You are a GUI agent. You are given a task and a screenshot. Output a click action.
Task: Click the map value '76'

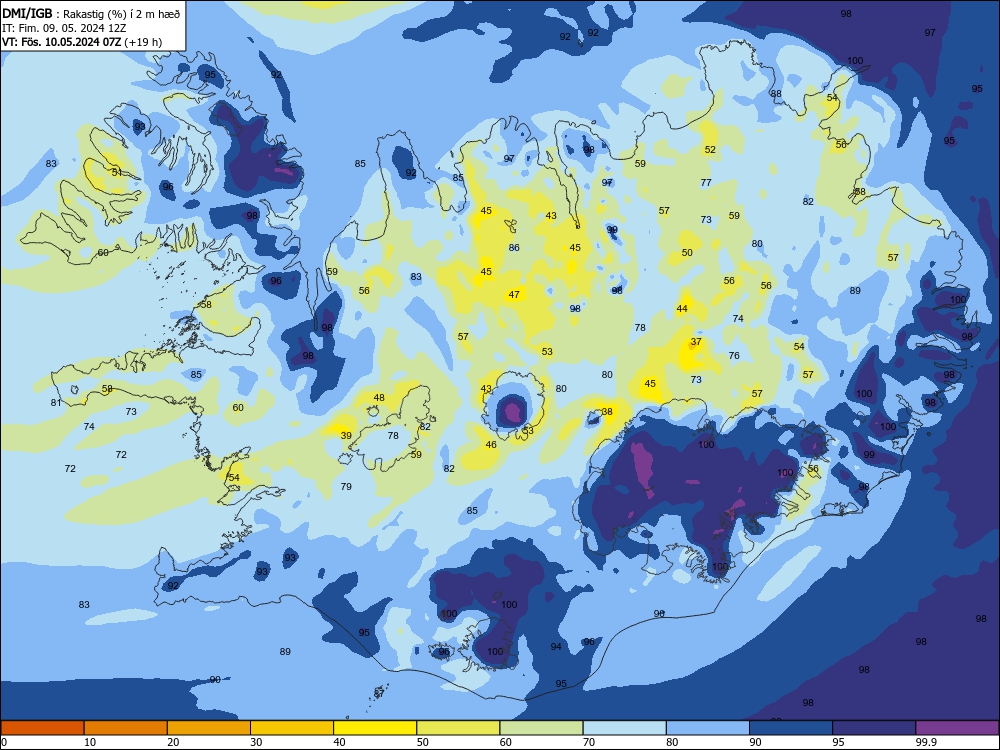point(734,356)
